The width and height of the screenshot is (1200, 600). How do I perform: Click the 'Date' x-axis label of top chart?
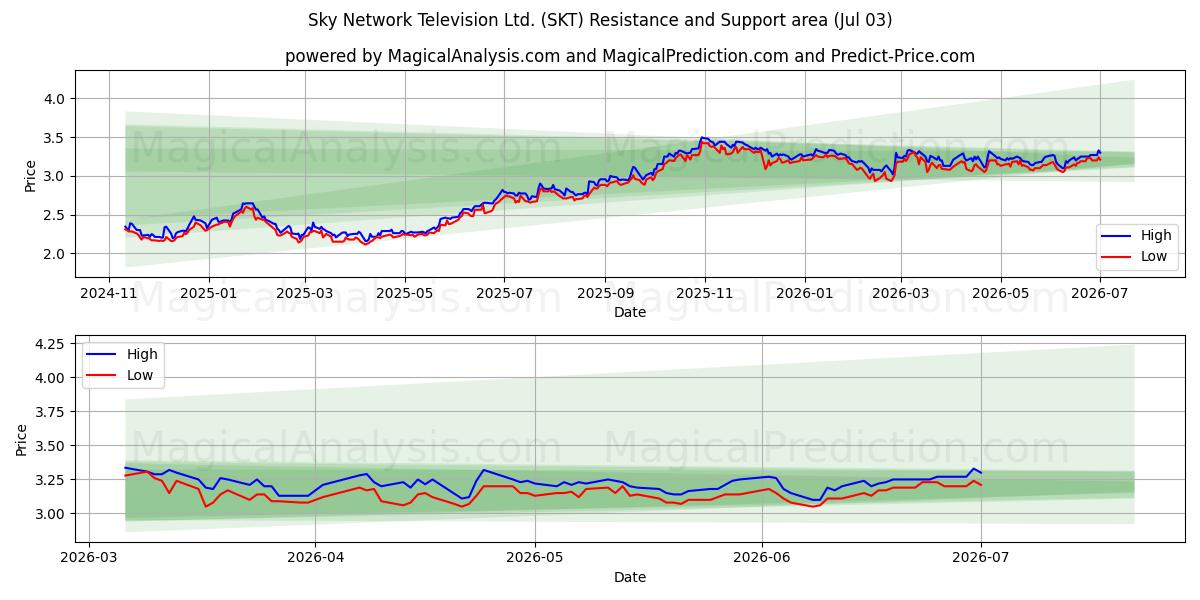630,312
